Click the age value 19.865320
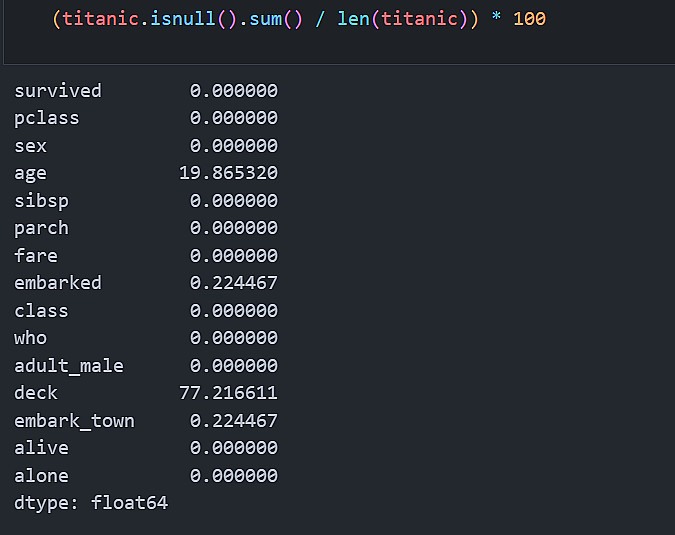Viewport: 675px width, 535px height. point(228,173)
